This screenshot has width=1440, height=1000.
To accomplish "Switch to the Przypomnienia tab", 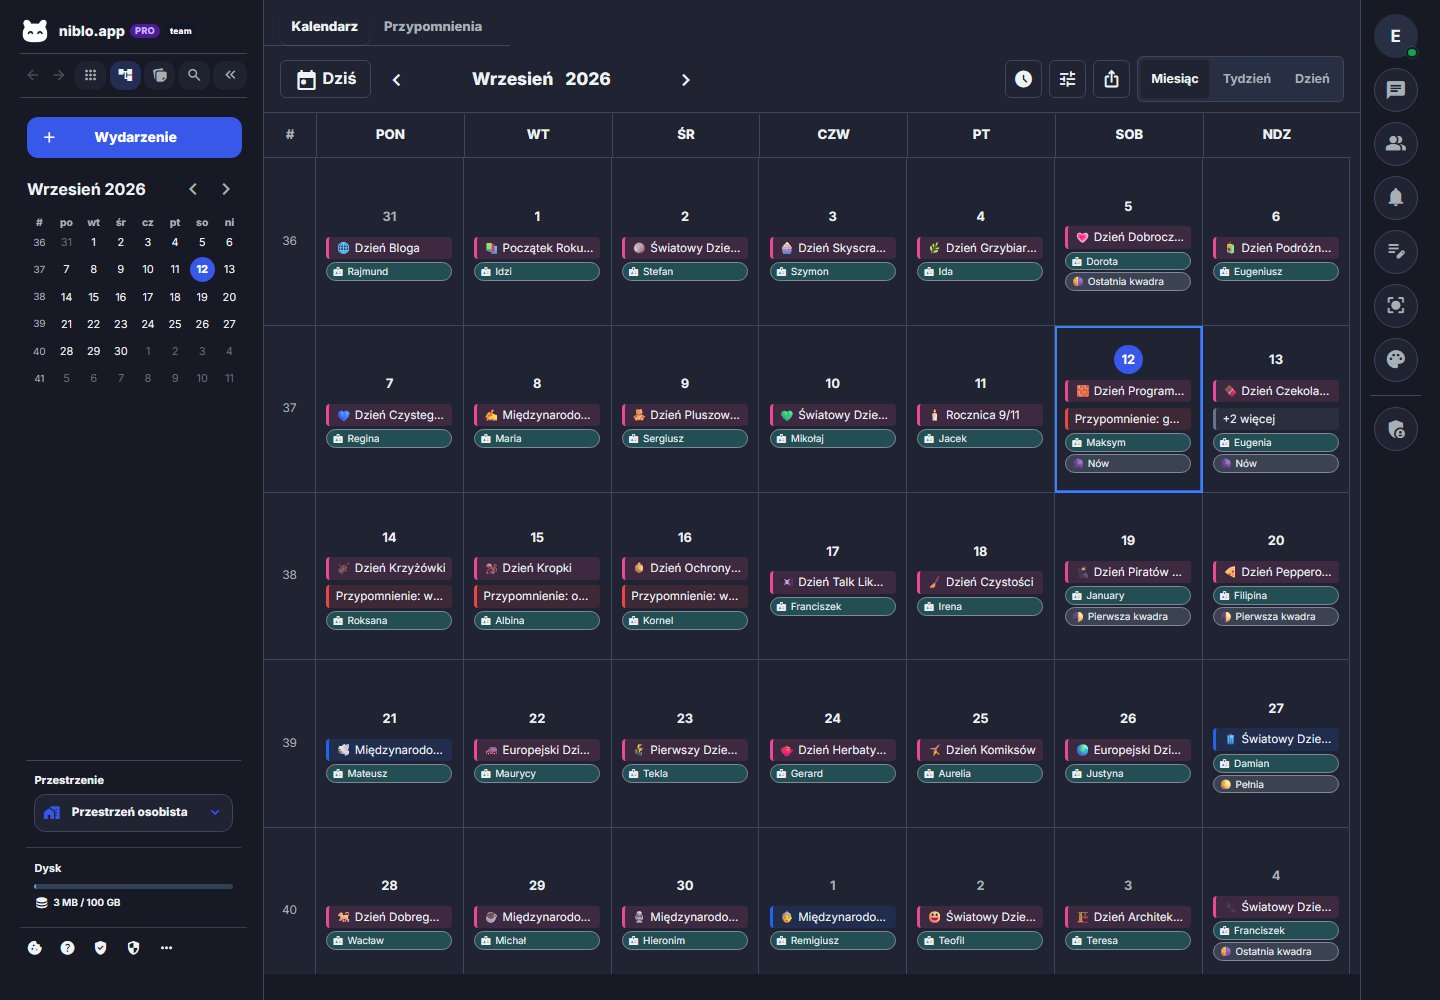I will pos(432,27).
